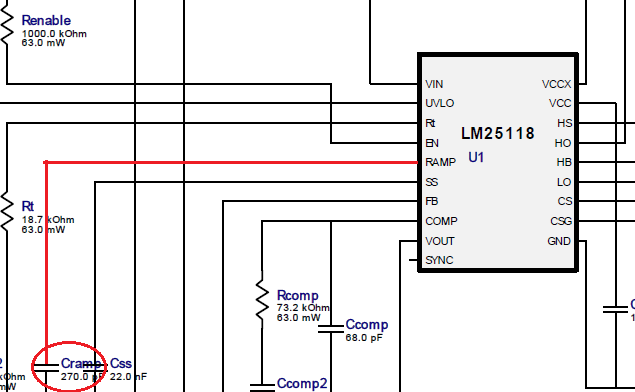This screenshot has height=392, width=635.
Task: Click the Cramp component label
Action: pos(81,363)
